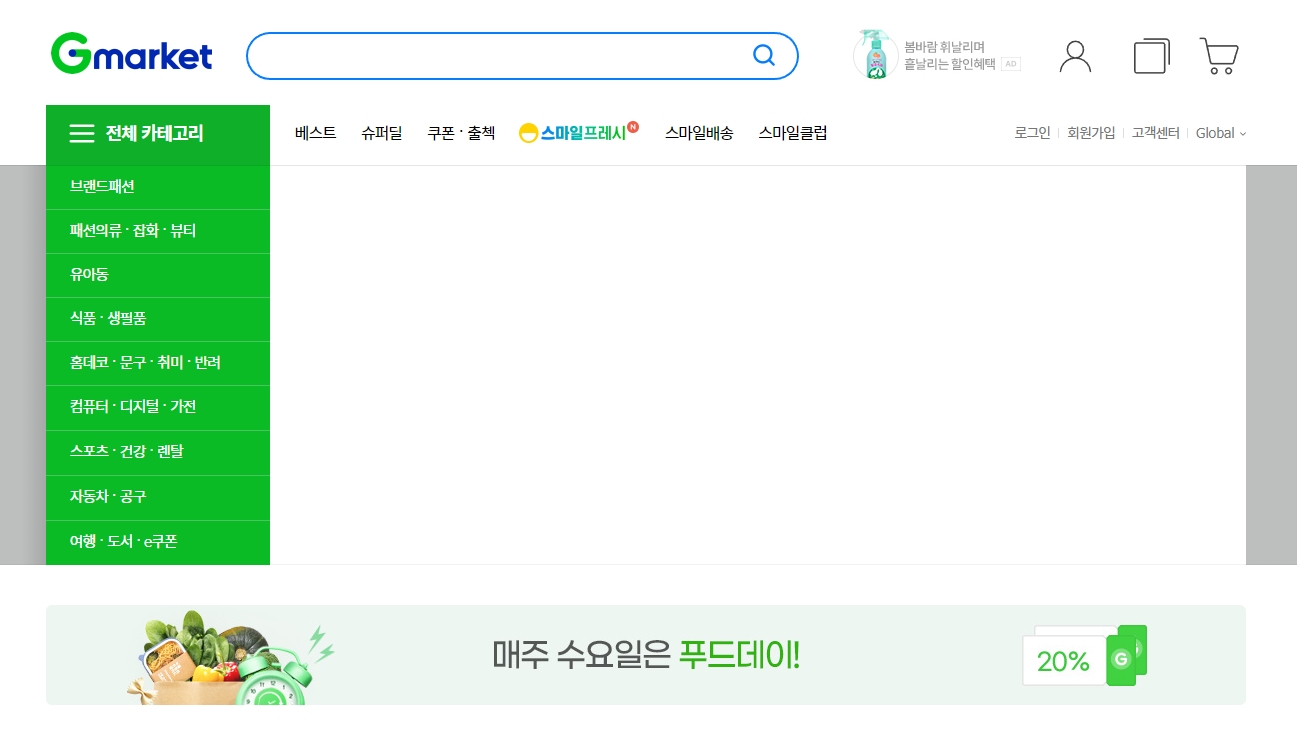
Task: Click the hamburger icon on 전체 카테고리
Action: (x=81, y=133)
